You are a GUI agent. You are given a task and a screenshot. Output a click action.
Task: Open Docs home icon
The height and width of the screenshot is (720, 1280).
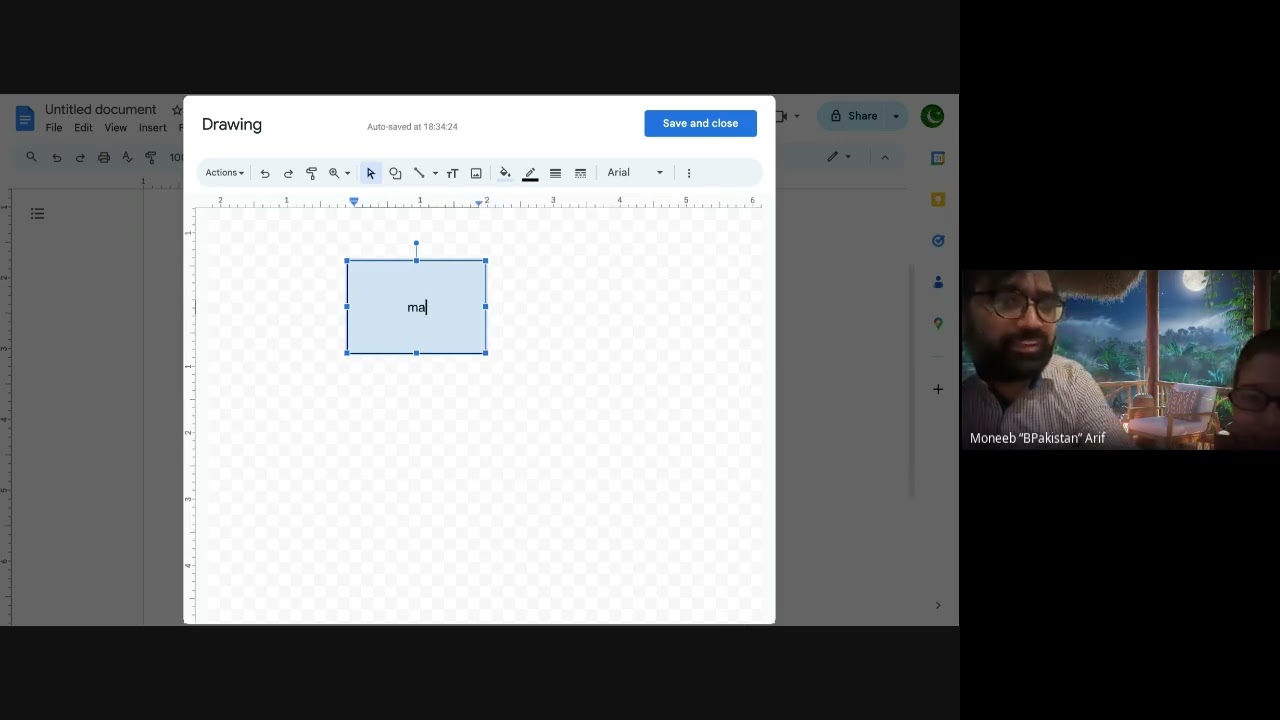point(25,117)
